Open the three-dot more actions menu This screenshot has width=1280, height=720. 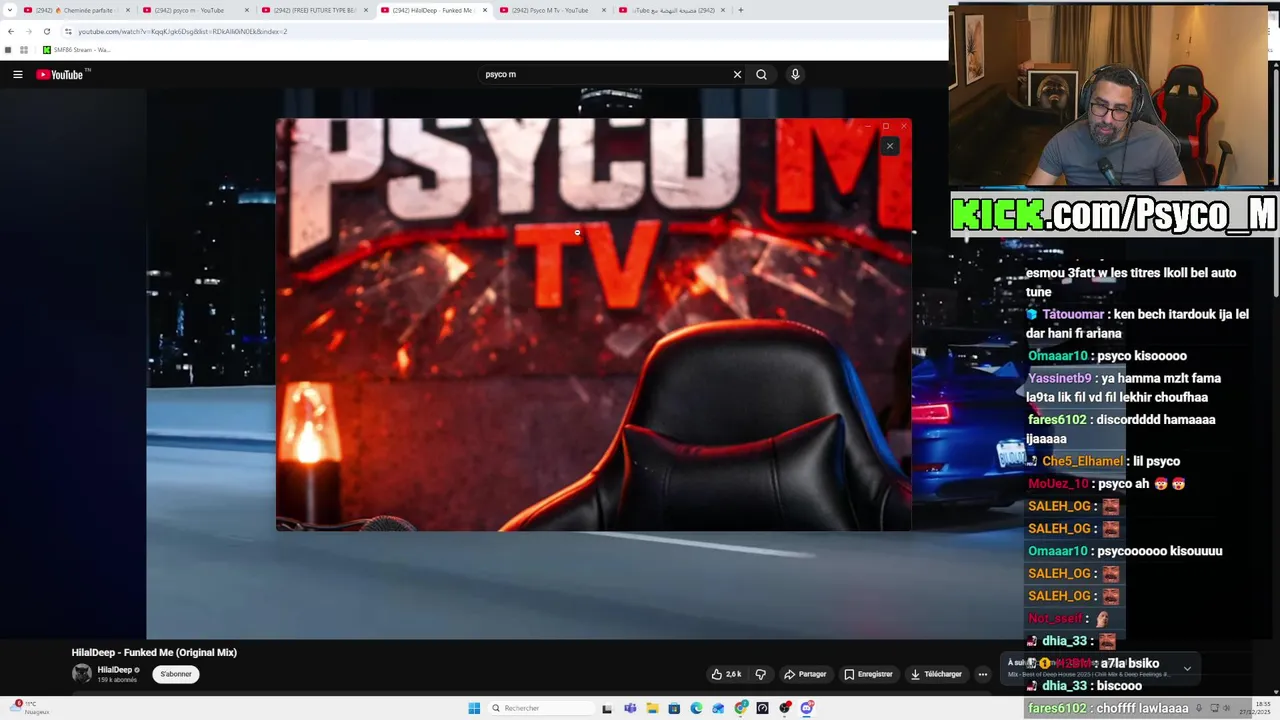tap(982, 674)
